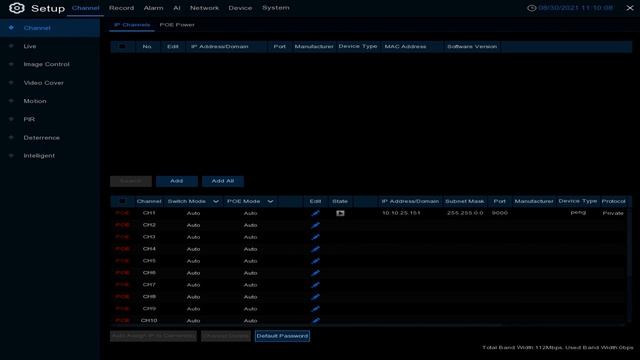The image size is (640, 360).
Task: Edit channel CH4 with the pencil icon
Action: pos(316,249)
